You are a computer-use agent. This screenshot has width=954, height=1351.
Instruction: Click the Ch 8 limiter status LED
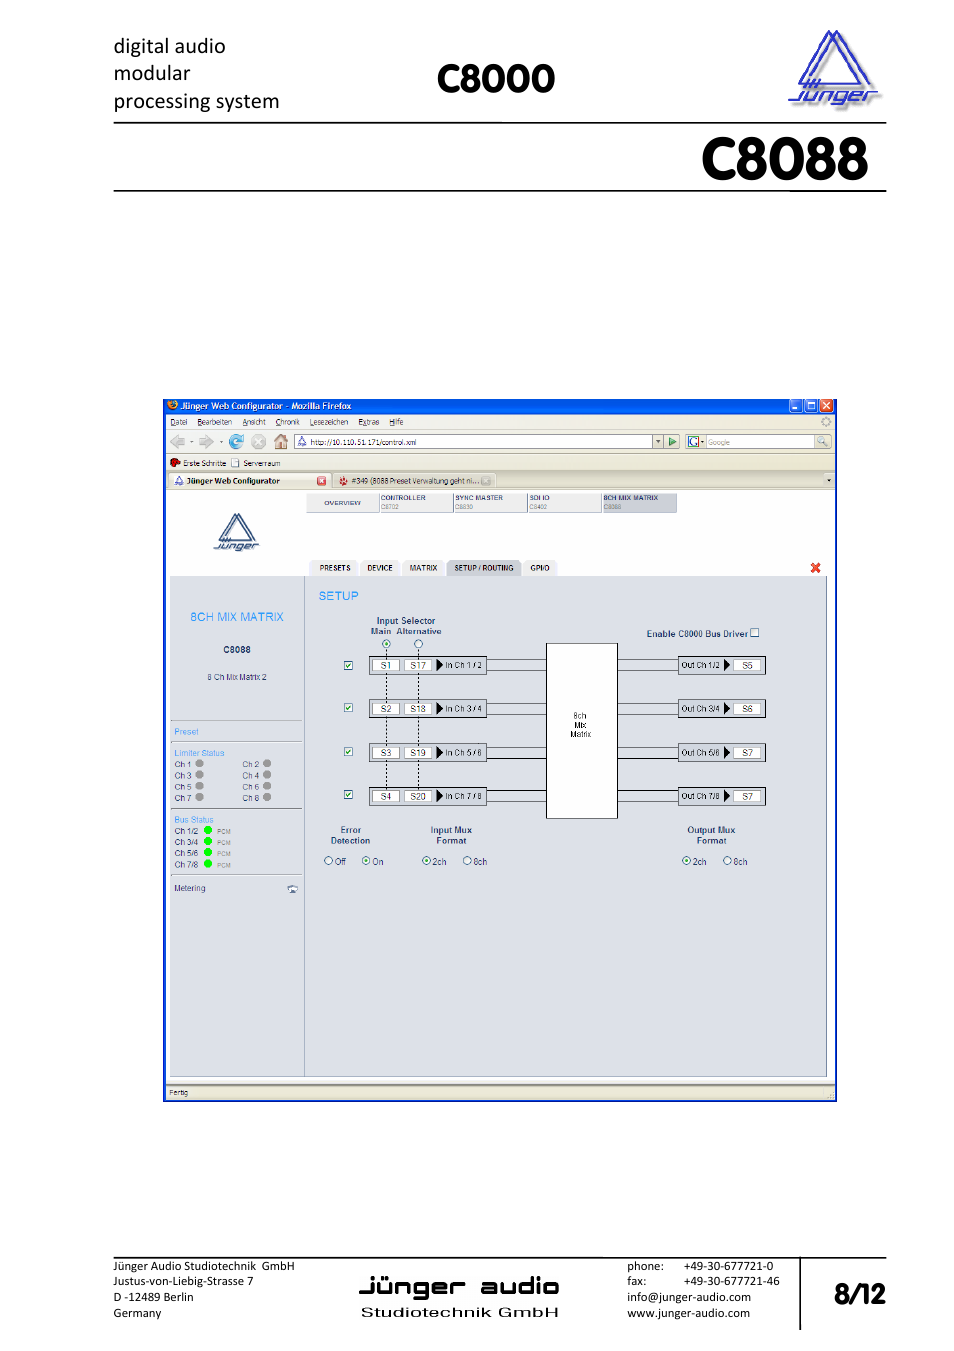coord(267,797)
